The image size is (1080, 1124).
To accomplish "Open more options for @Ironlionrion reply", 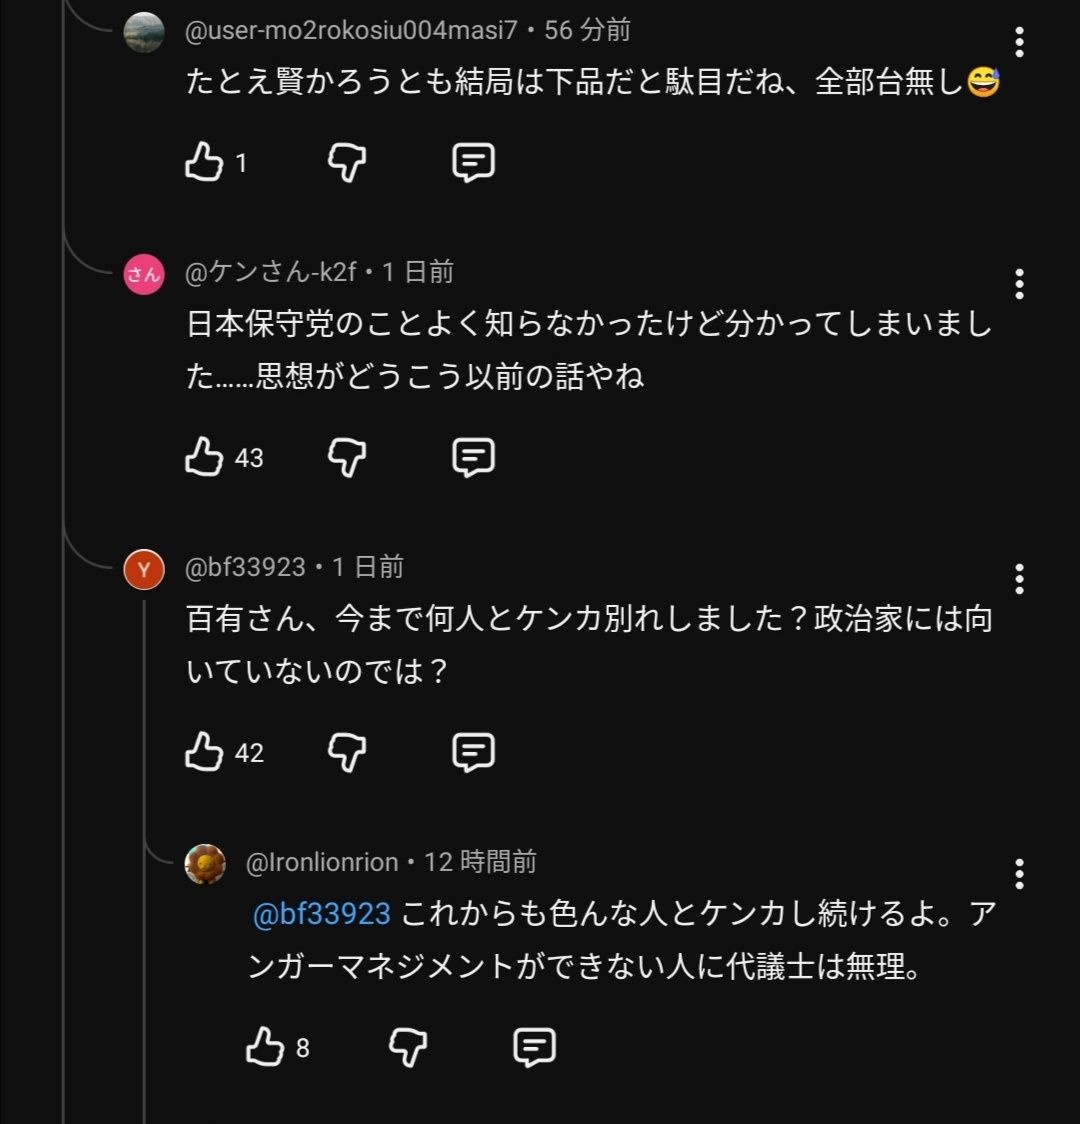I will coord(1019,874).
